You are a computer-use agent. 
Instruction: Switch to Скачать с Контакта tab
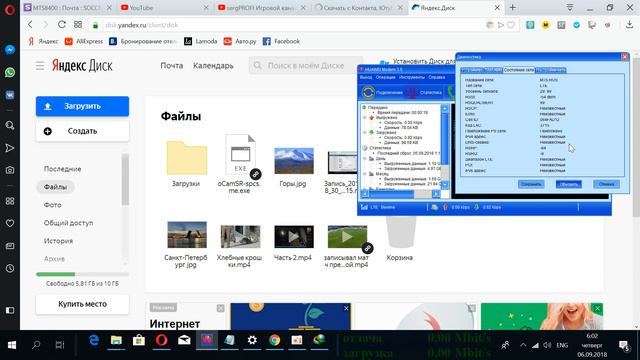(359, 8)
